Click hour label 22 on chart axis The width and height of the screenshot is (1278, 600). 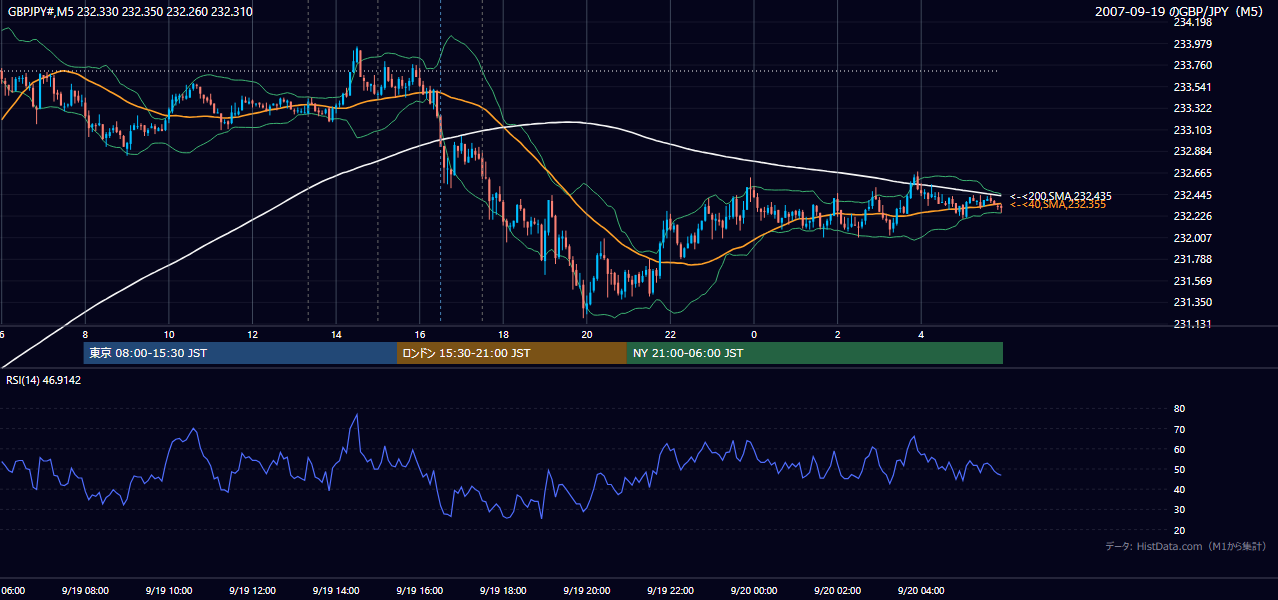670,334
